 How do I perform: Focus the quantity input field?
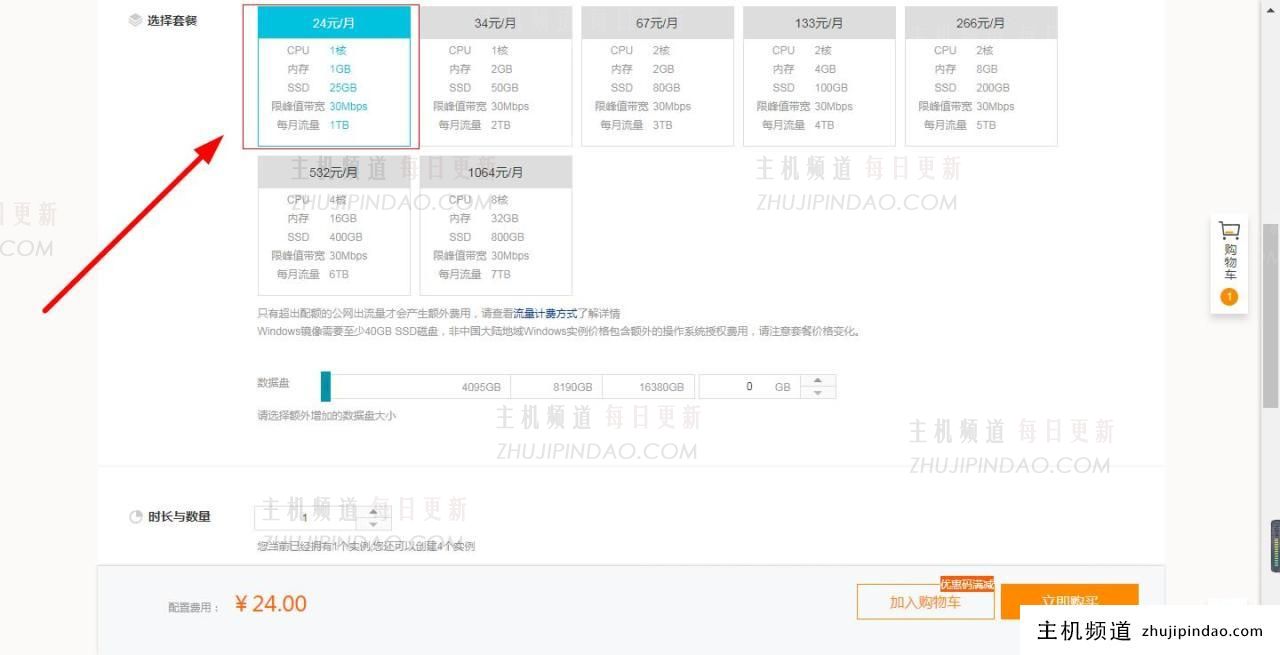point(305,518)
